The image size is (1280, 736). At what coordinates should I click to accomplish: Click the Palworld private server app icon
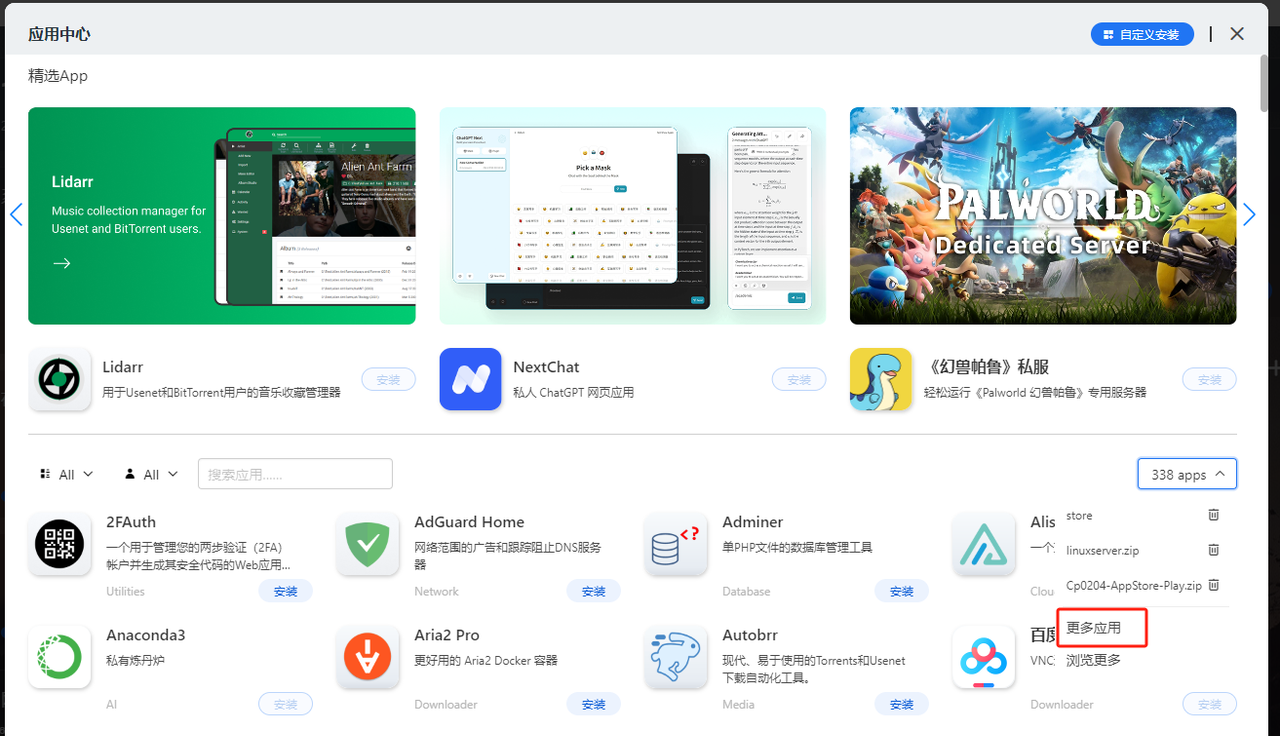coord(881,379)
